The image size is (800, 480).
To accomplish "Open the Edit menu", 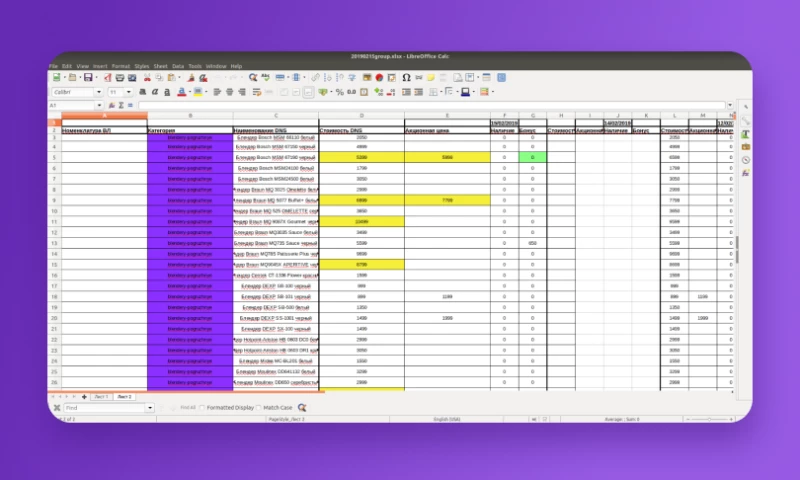I will 67,66.
